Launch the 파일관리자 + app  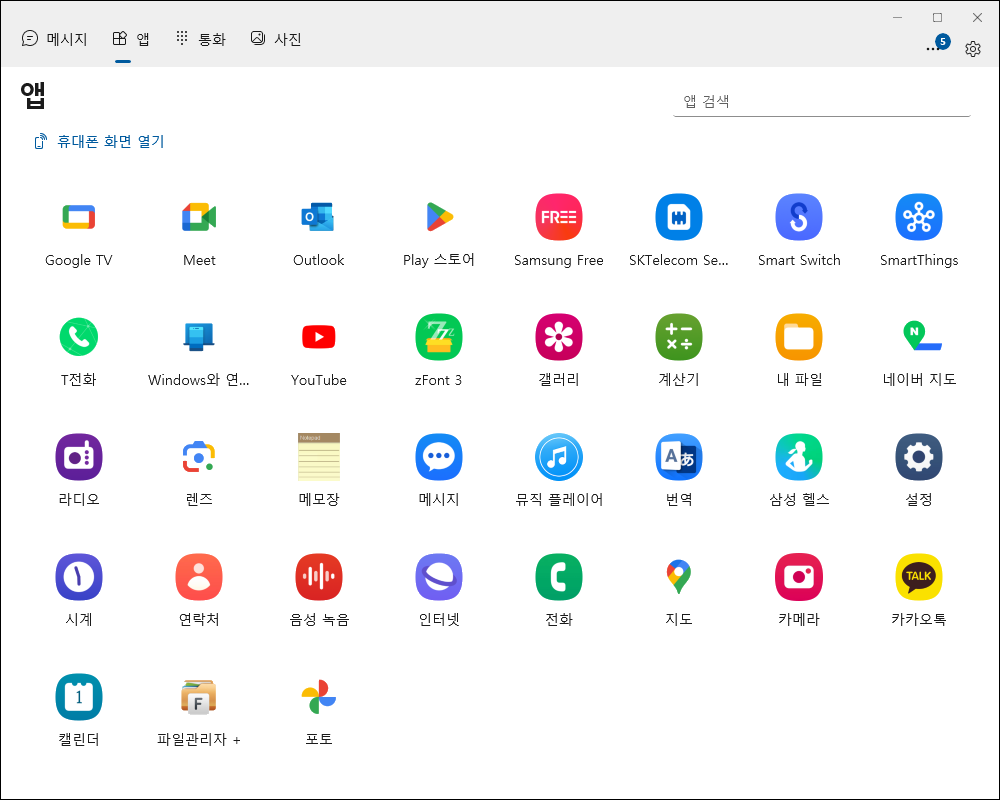[199, 697]
